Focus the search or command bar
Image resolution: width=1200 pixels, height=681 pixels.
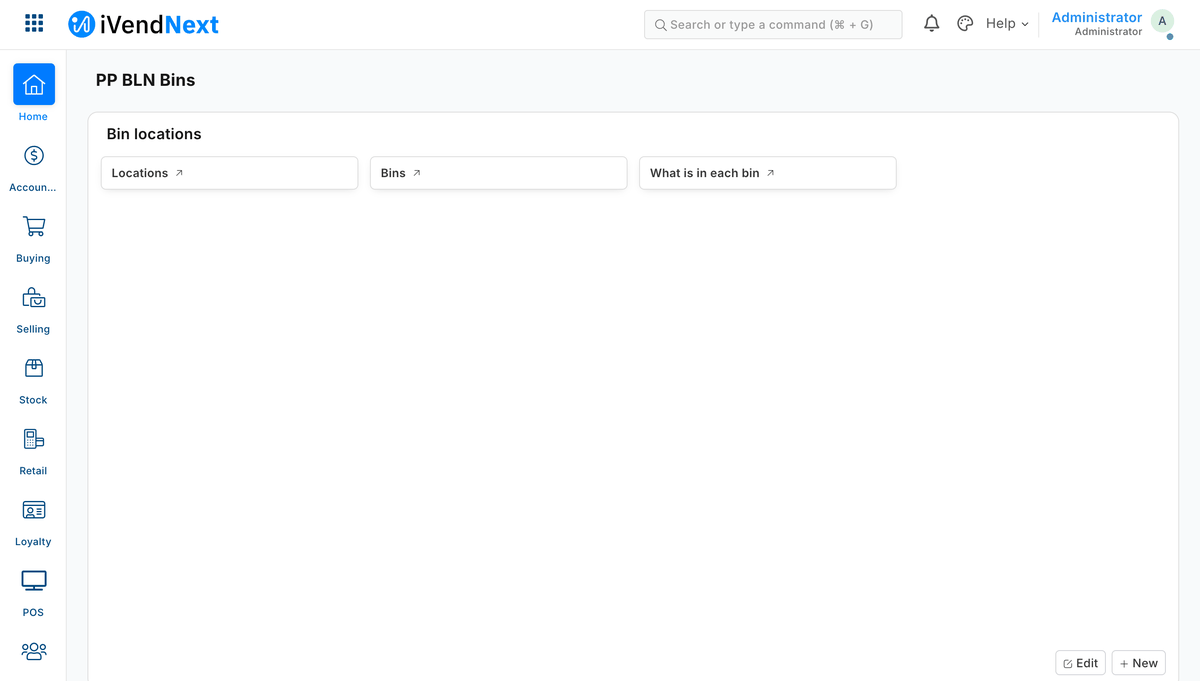click(x=773, y=24)
